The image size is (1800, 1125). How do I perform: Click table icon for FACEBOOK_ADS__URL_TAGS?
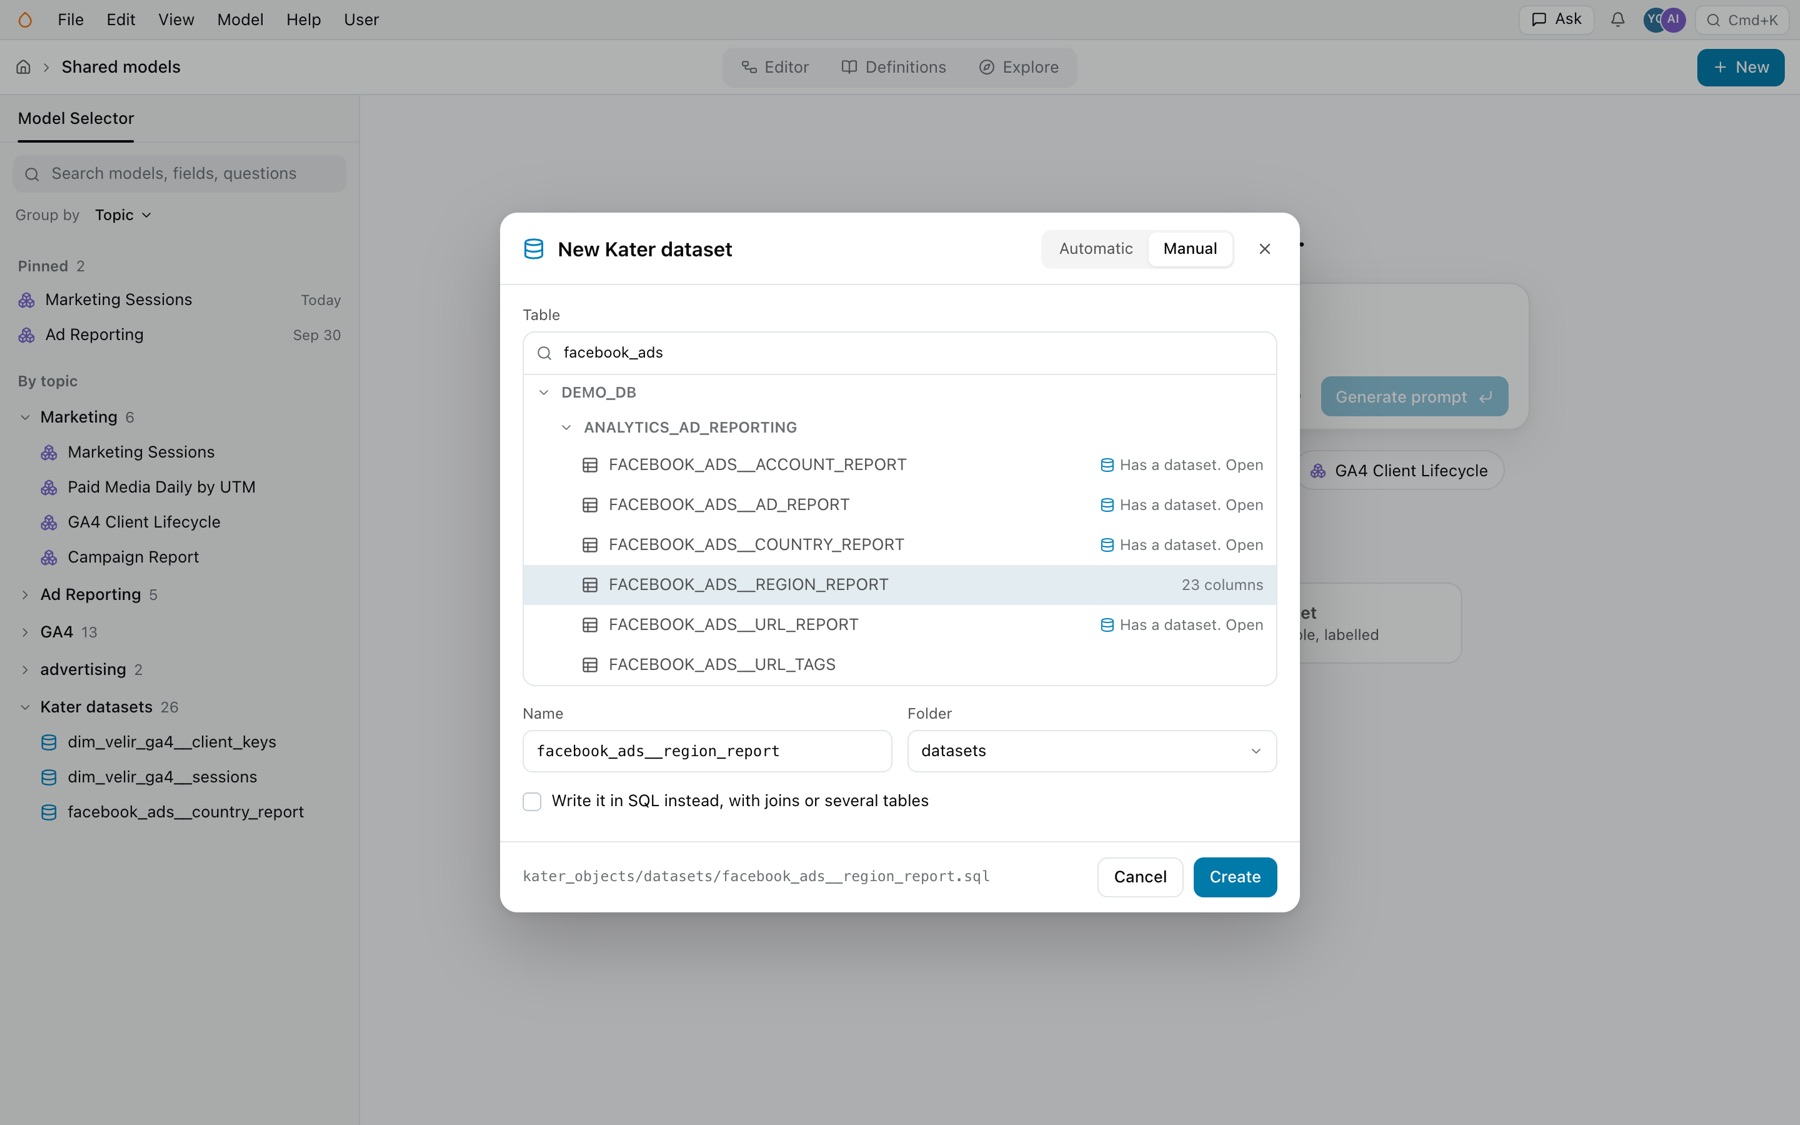pyautogui.click(x=590, y=665)
